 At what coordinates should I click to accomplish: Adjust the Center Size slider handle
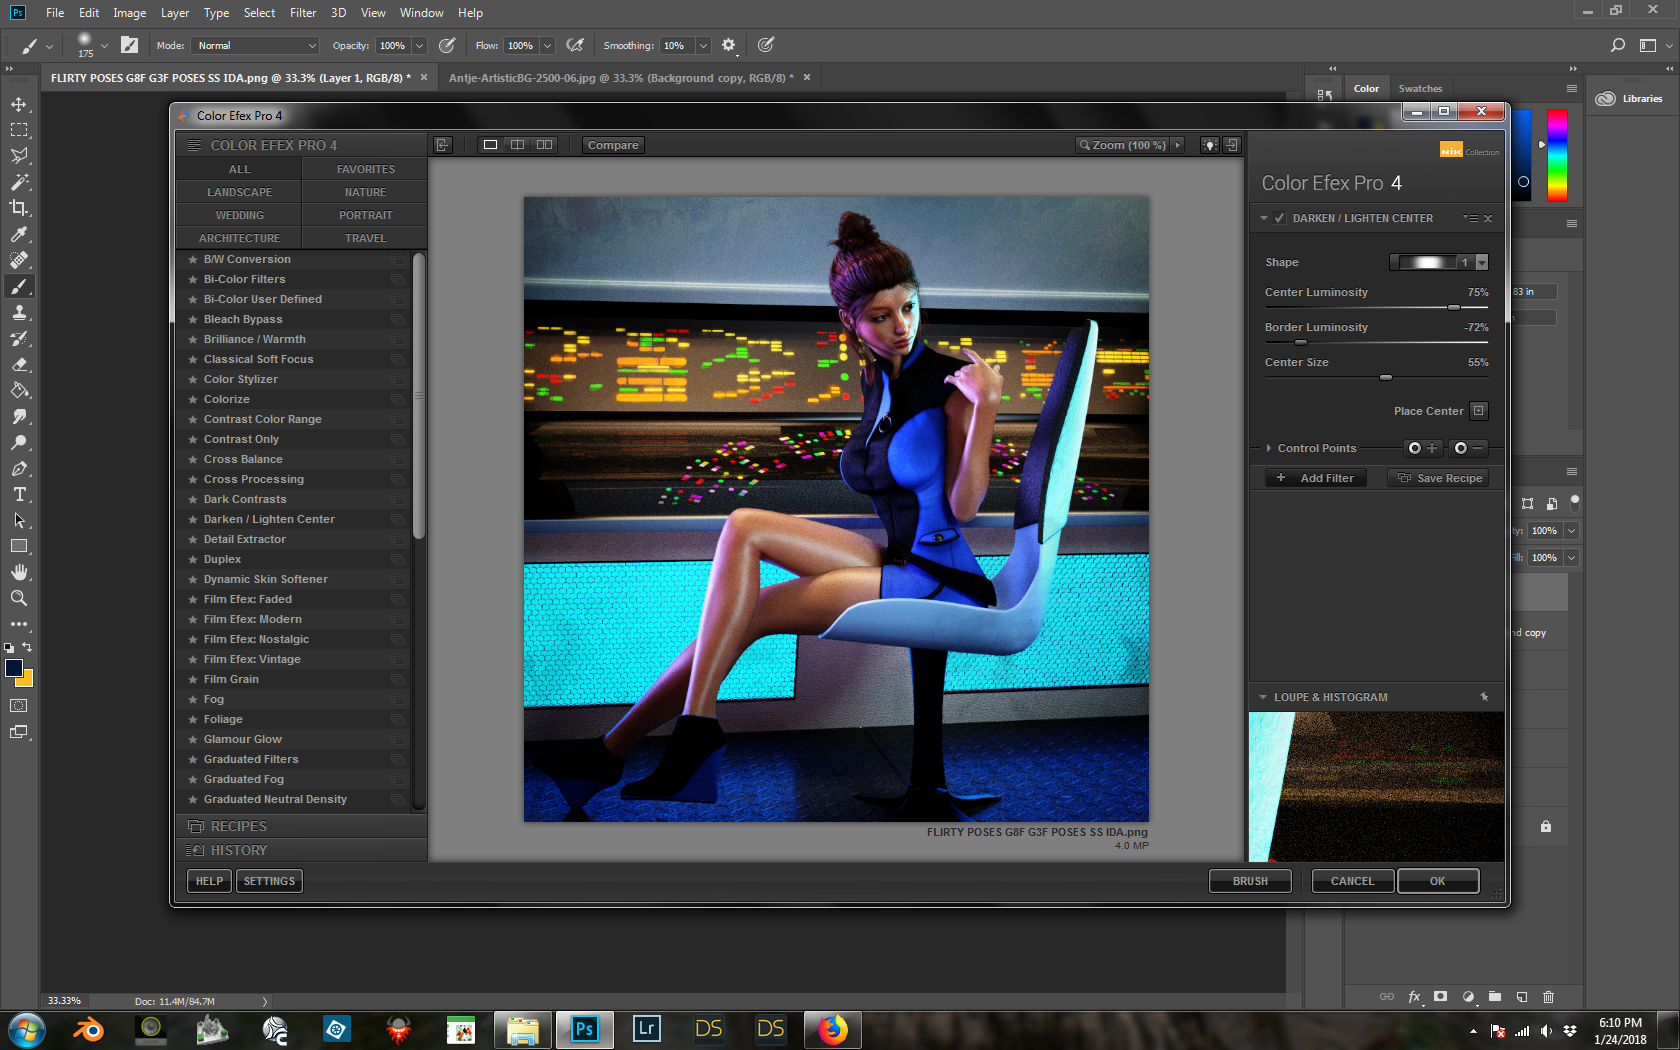(1386, 377)
